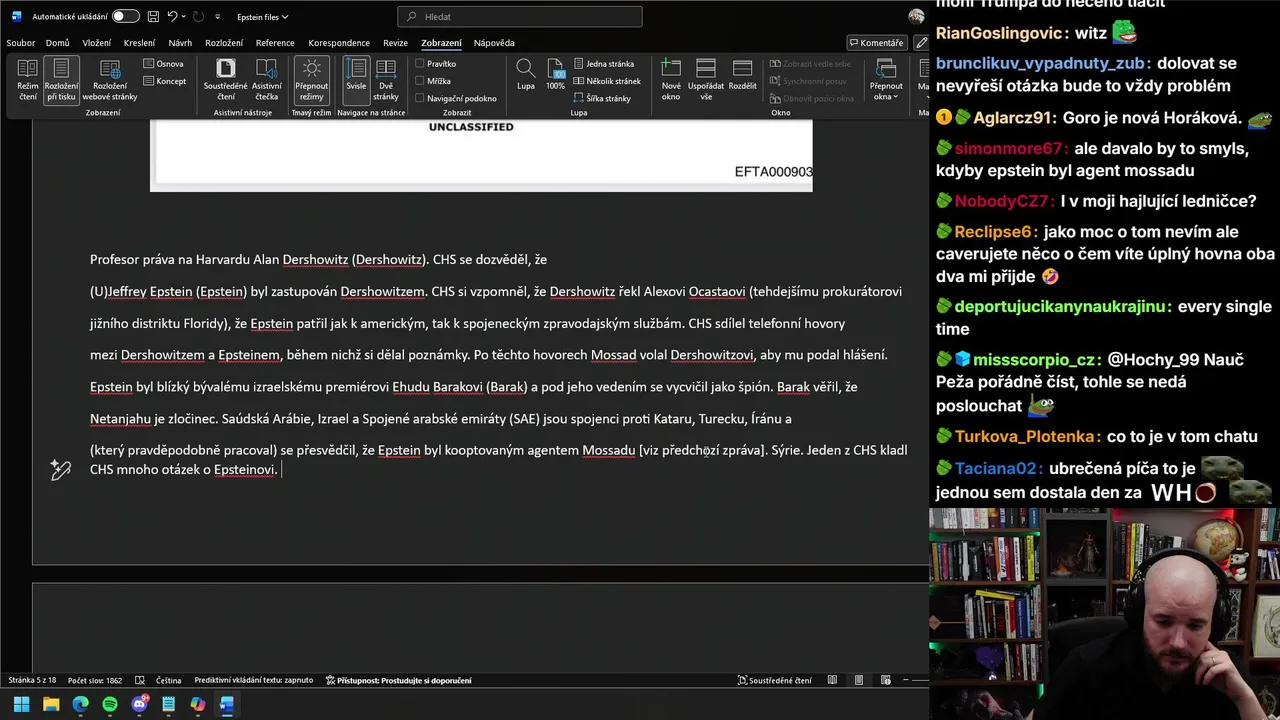Click read mode icon in status bar
The width and height of the screenshot is (1280, 720).
[x=832, y=680]
